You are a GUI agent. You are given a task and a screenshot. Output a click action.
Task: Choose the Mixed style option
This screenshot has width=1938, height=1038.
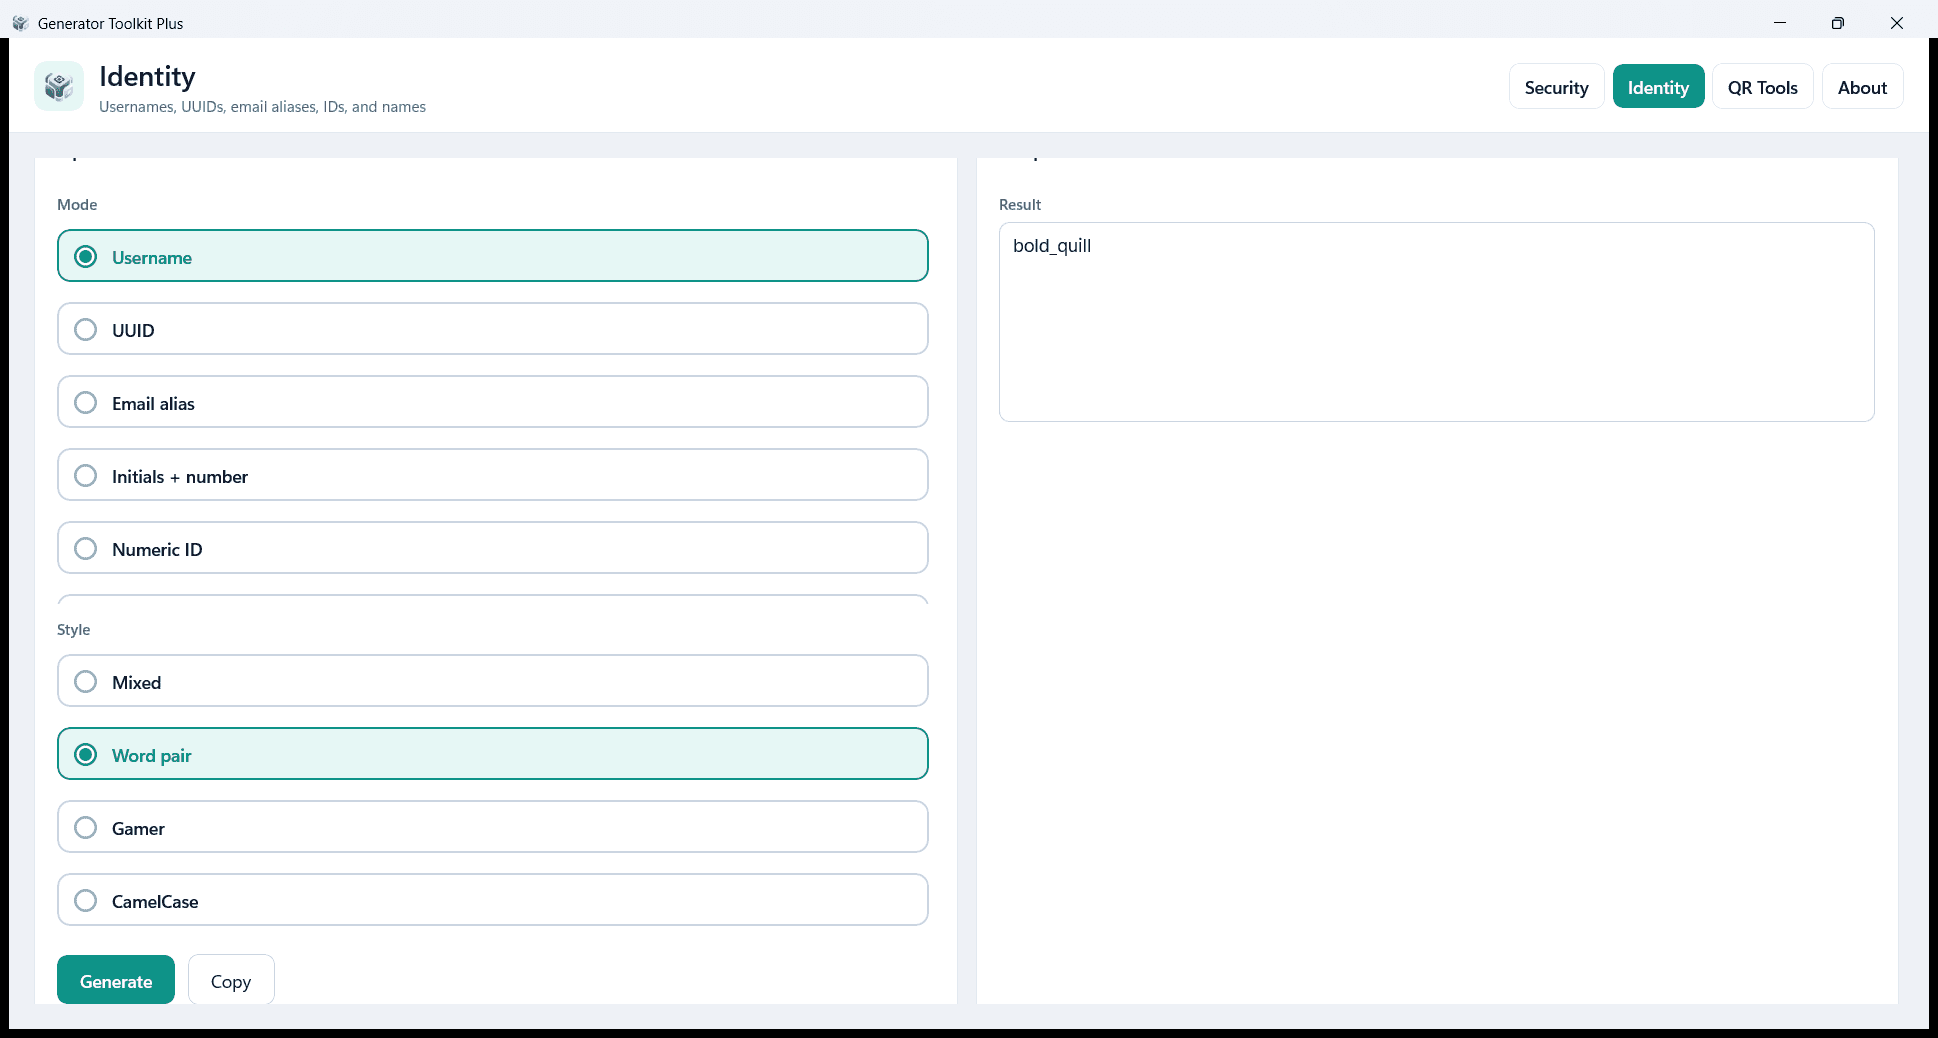(492, 681)
